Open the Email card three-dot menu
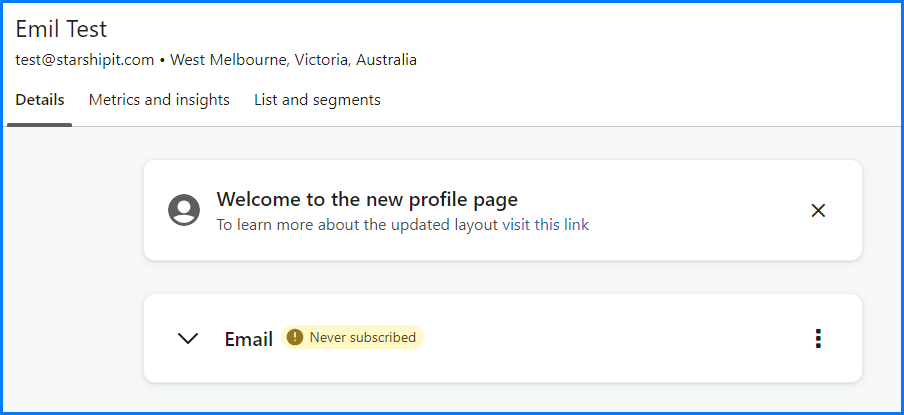The height and width of the screenshot is (415, 904). coord(818,338)
